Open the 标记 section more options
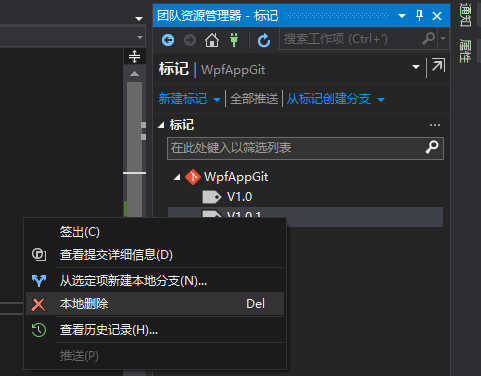 [435, 125]
